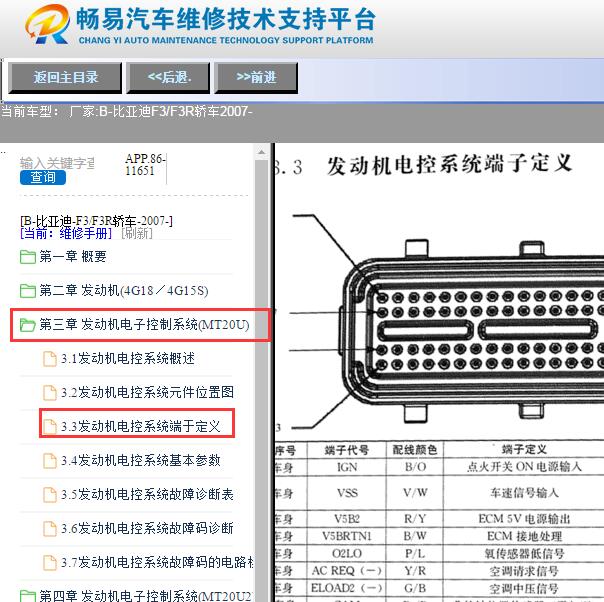Click the 配线颜色 column header
The image size is (604, 602).
coord(415,450)
